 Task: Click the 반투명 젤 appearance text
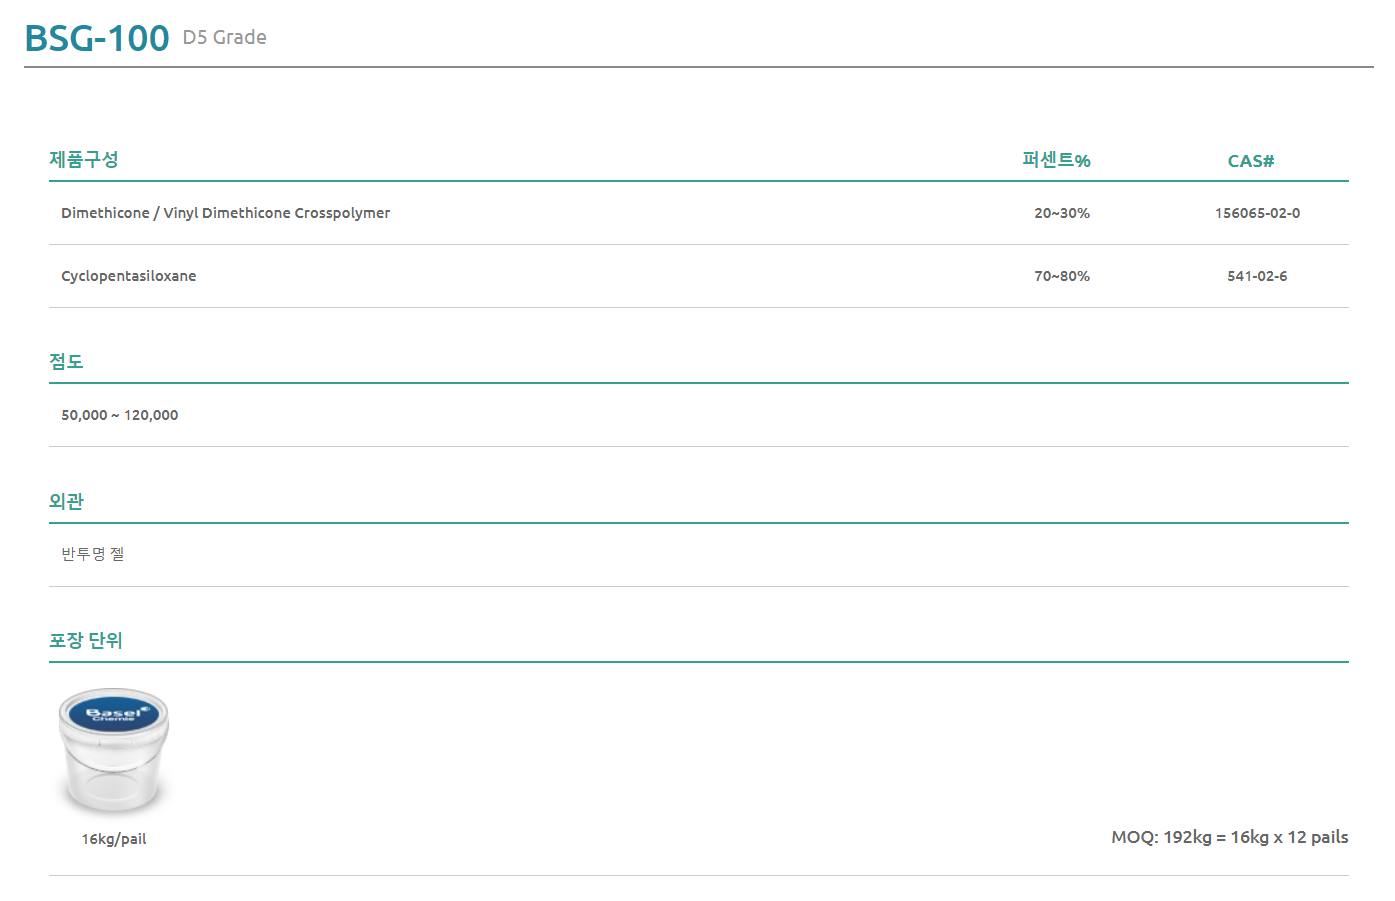pyautogui.click(x=93, y=554)
